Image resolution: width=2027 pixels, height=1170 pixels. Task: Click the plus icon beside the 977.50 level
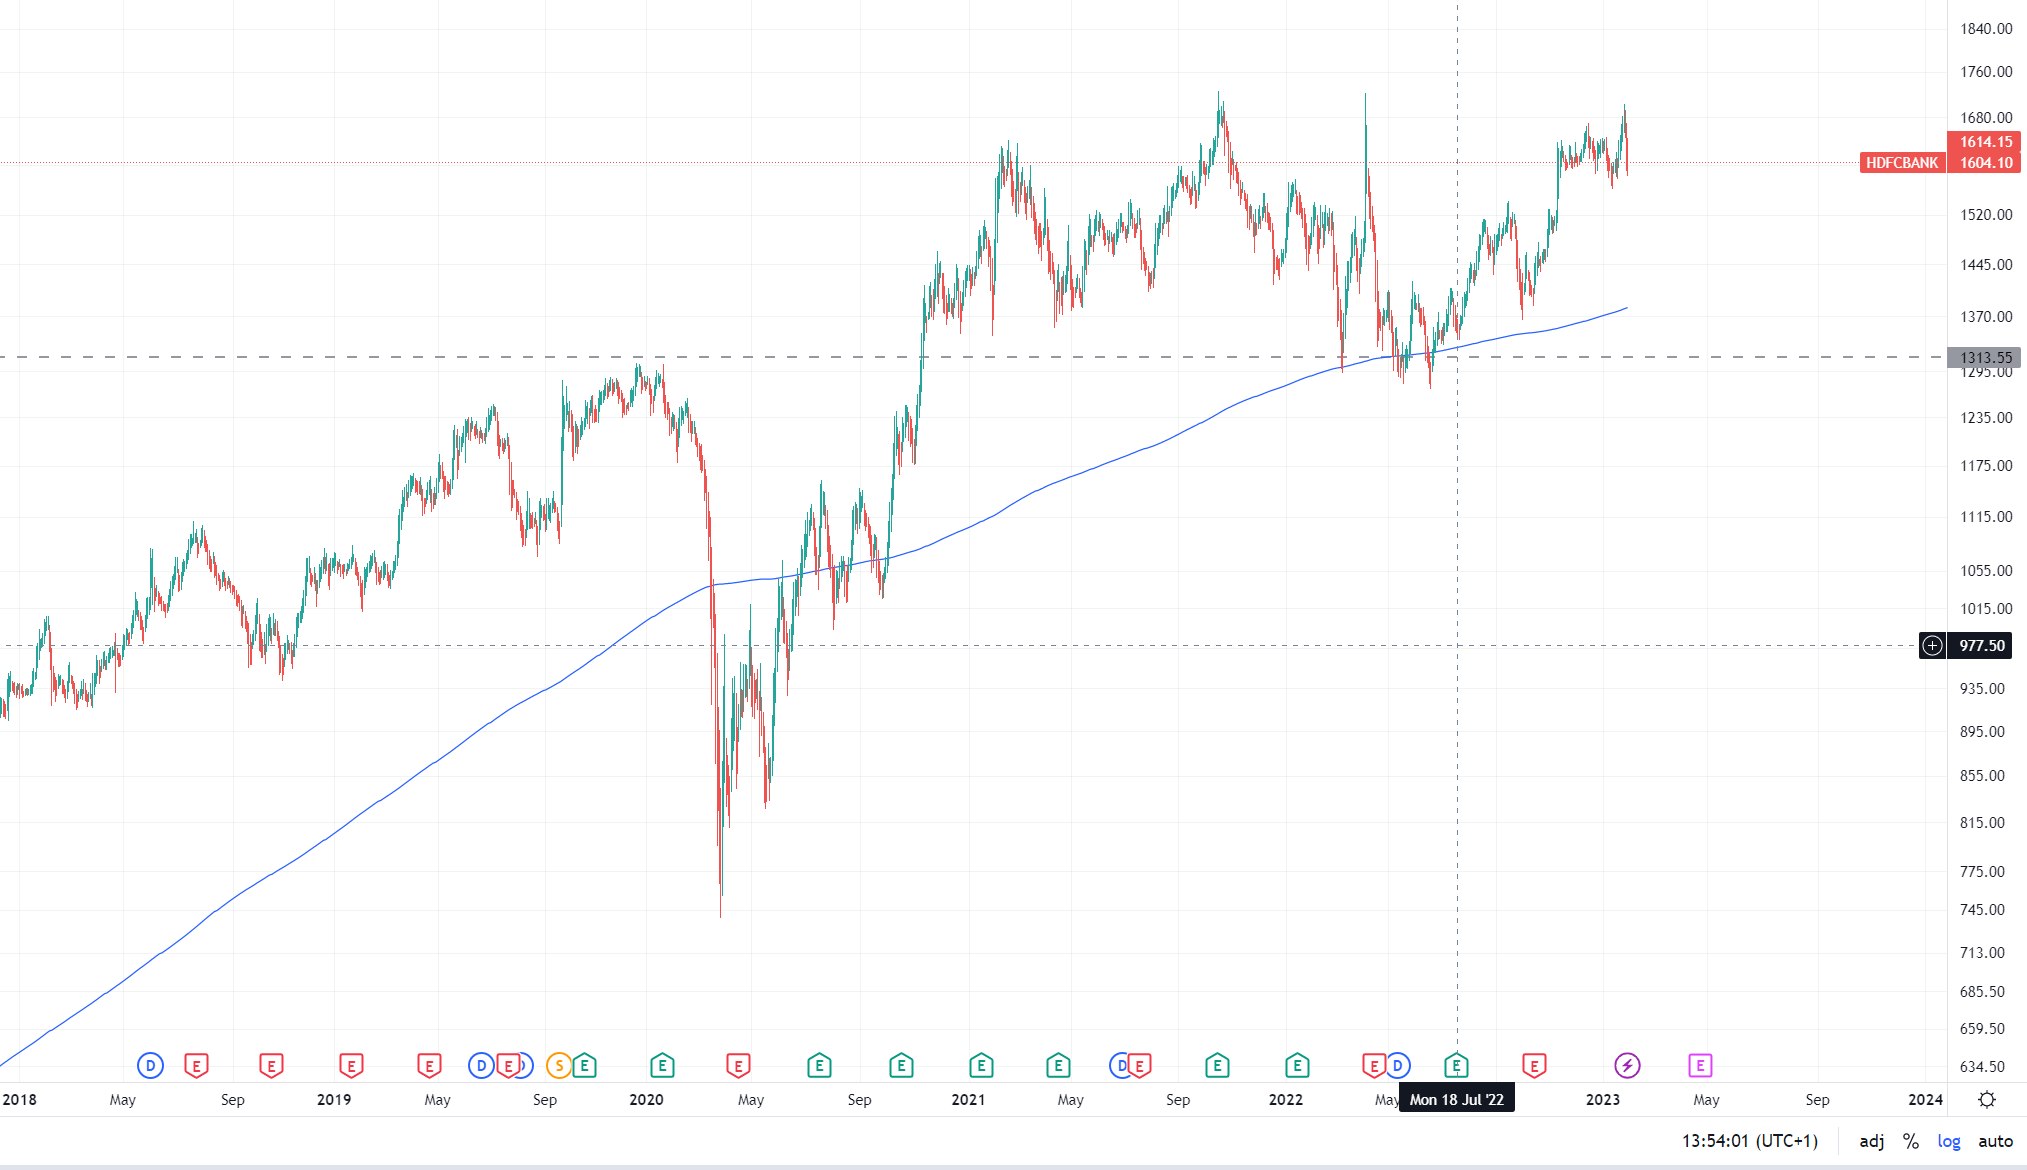click(x=1931, y=646)
